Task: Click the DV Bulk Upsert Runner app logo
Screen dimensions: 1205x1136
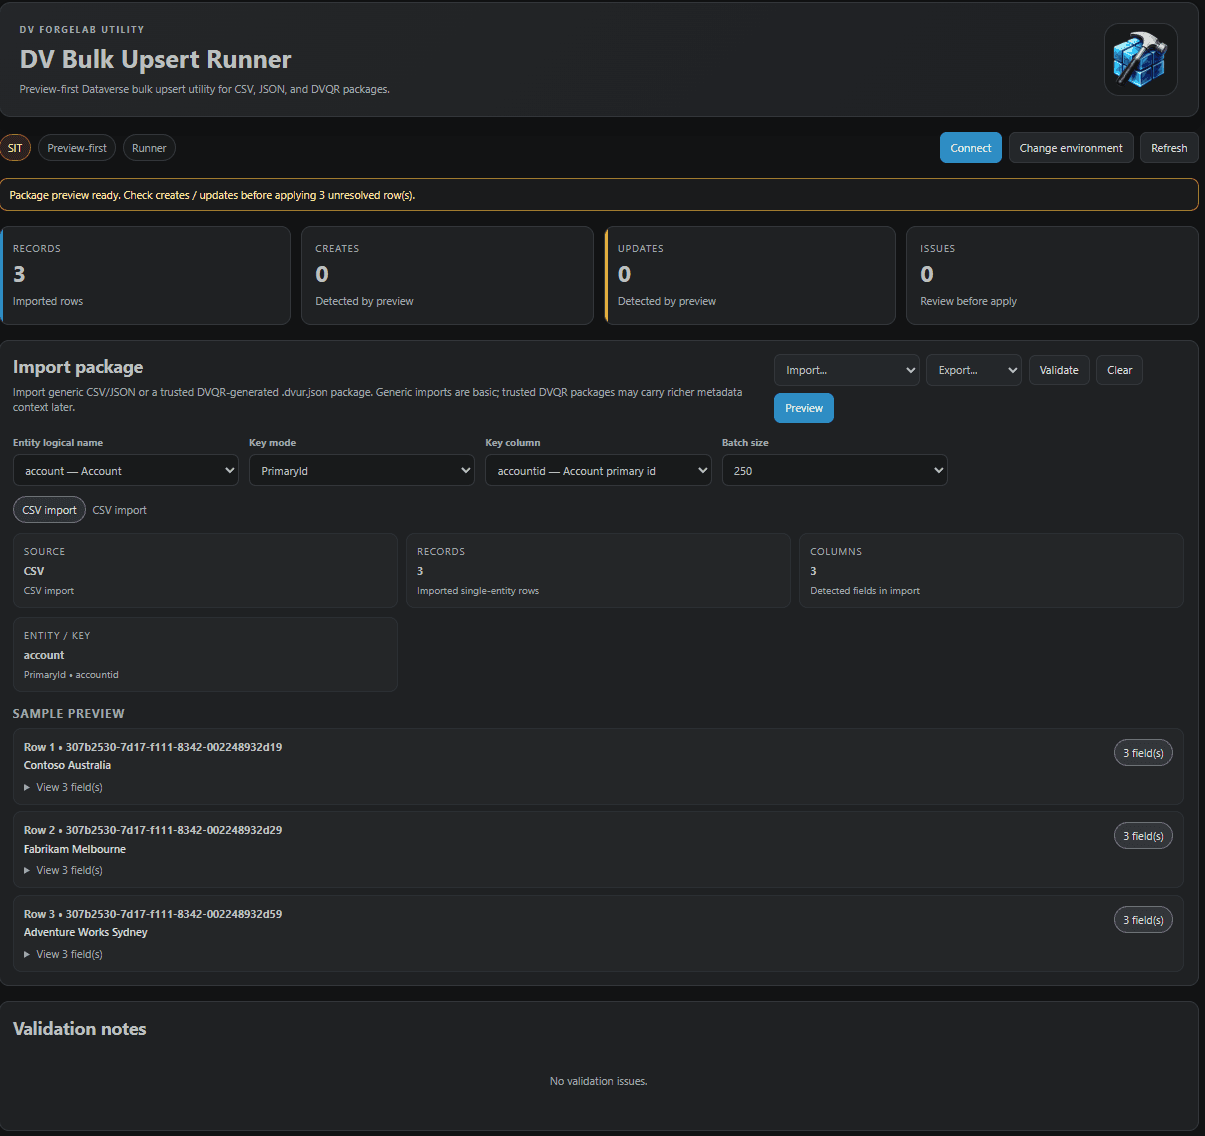Action: (x=1140, y=59)
